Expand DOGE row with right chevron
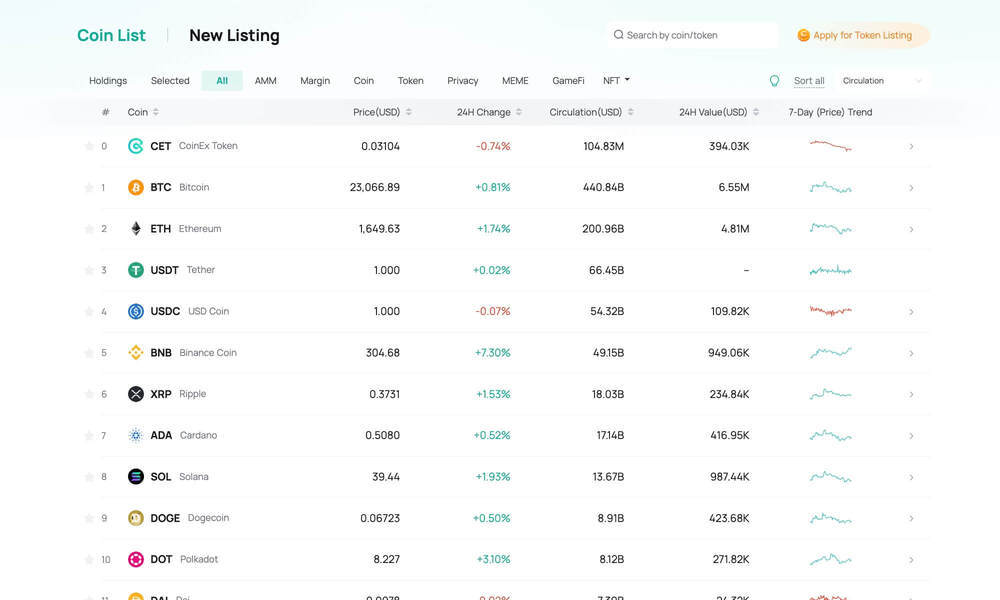The height and width of the screenshot is (600, 1000). pos(911,518)
